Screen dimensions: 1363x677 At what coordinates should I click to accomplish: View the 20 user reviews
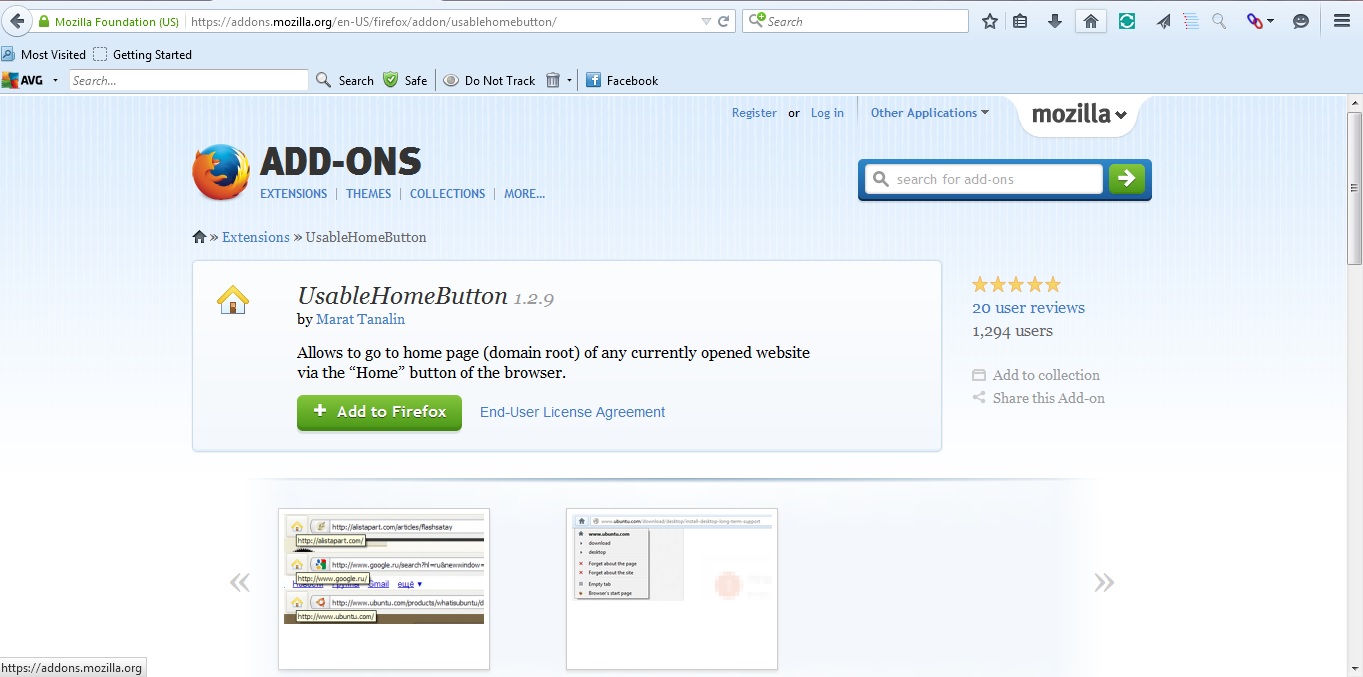[x=1028, y=308]
